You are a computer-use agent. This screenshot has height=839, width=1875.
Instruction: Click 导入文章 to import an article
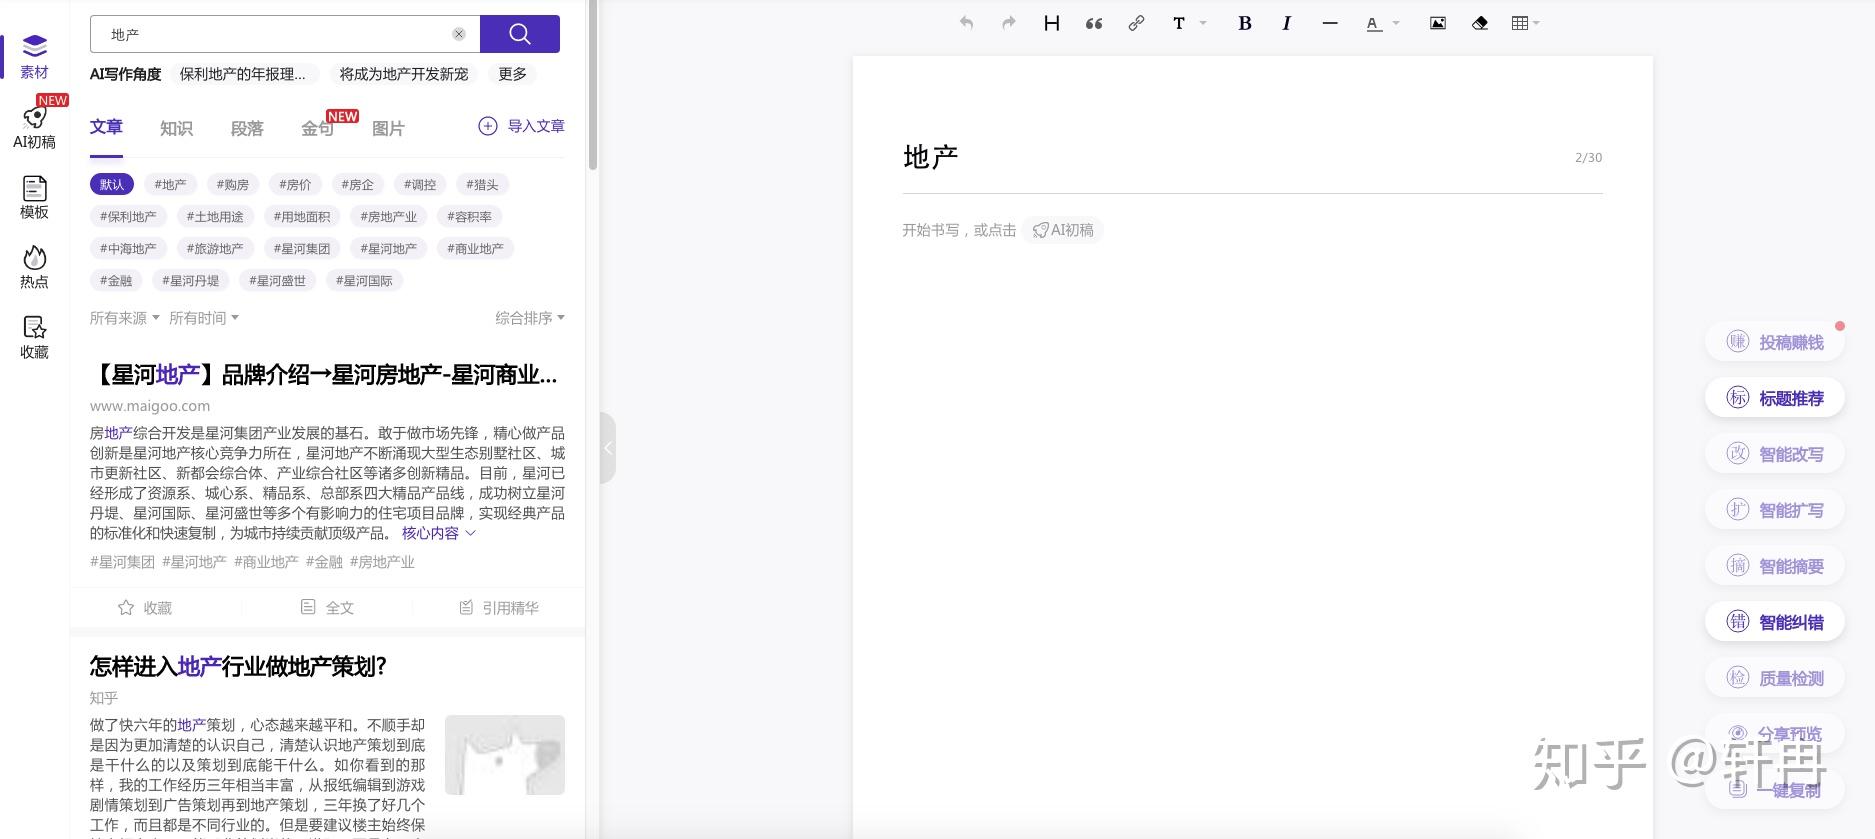522,126
